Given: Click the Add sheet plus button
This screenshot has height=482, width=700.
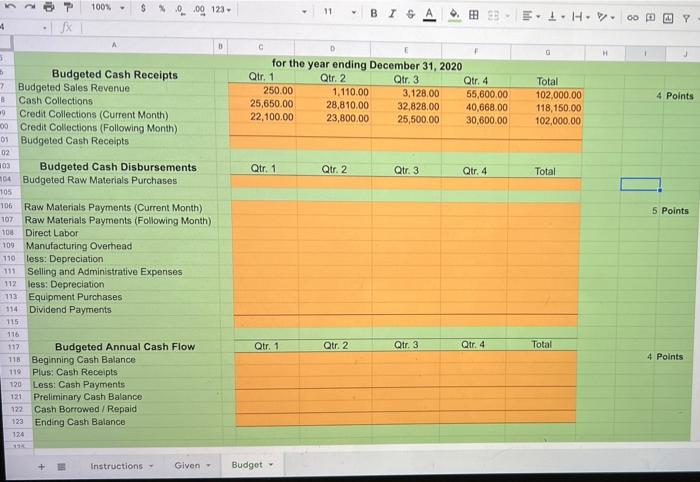Looking at the screenshot, I should coord(42,467).
